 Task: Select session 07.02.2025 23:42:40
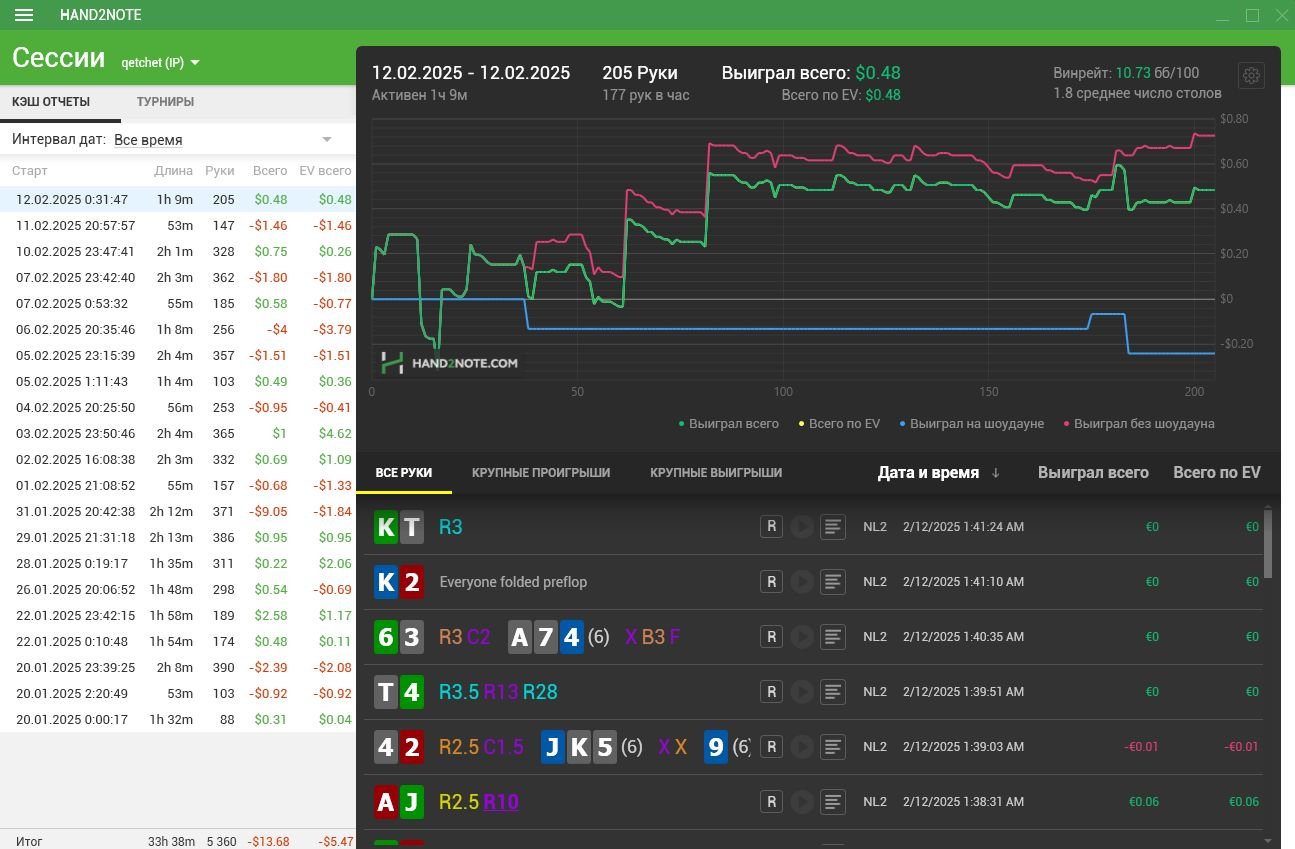178,278
